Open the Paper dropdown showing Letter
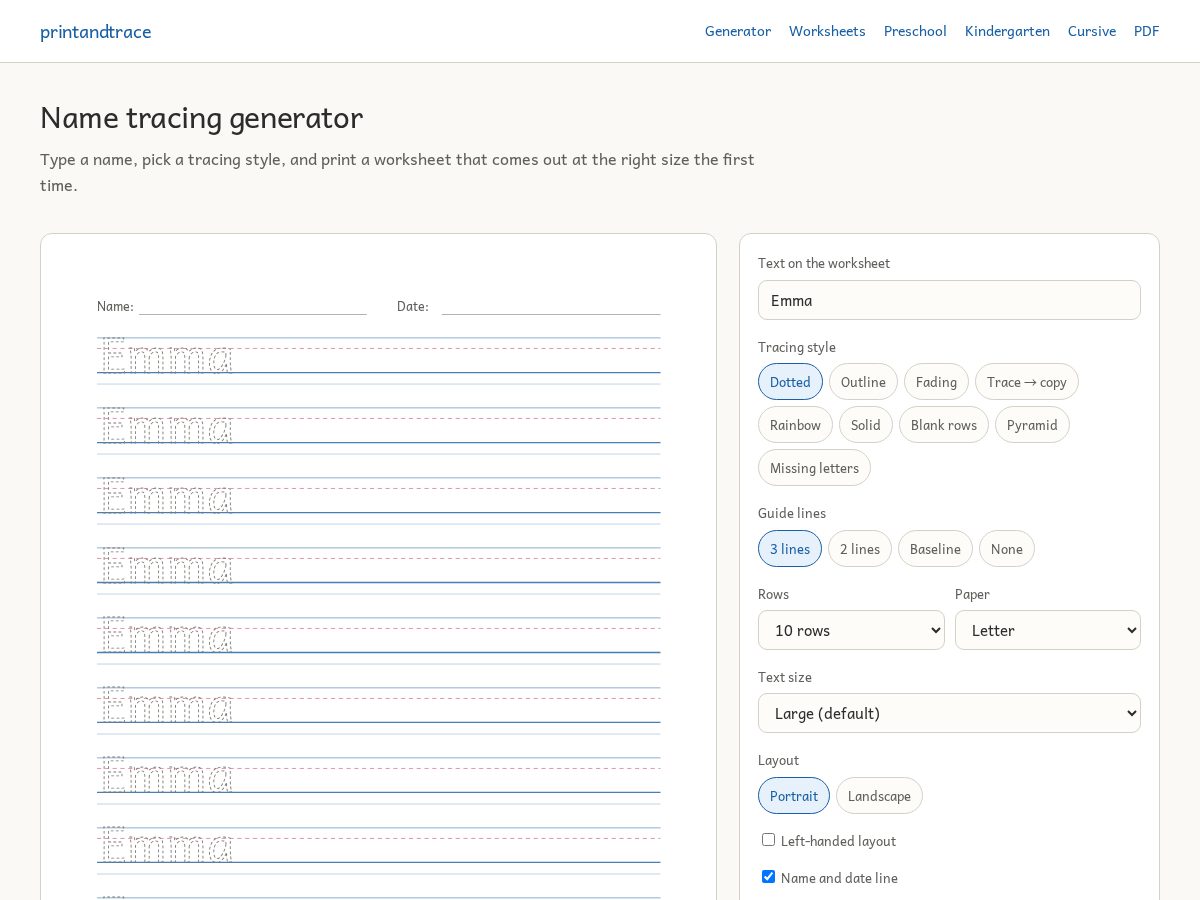The width and height of the screenshot is (1200, 900). click(x=1048, y=630)
